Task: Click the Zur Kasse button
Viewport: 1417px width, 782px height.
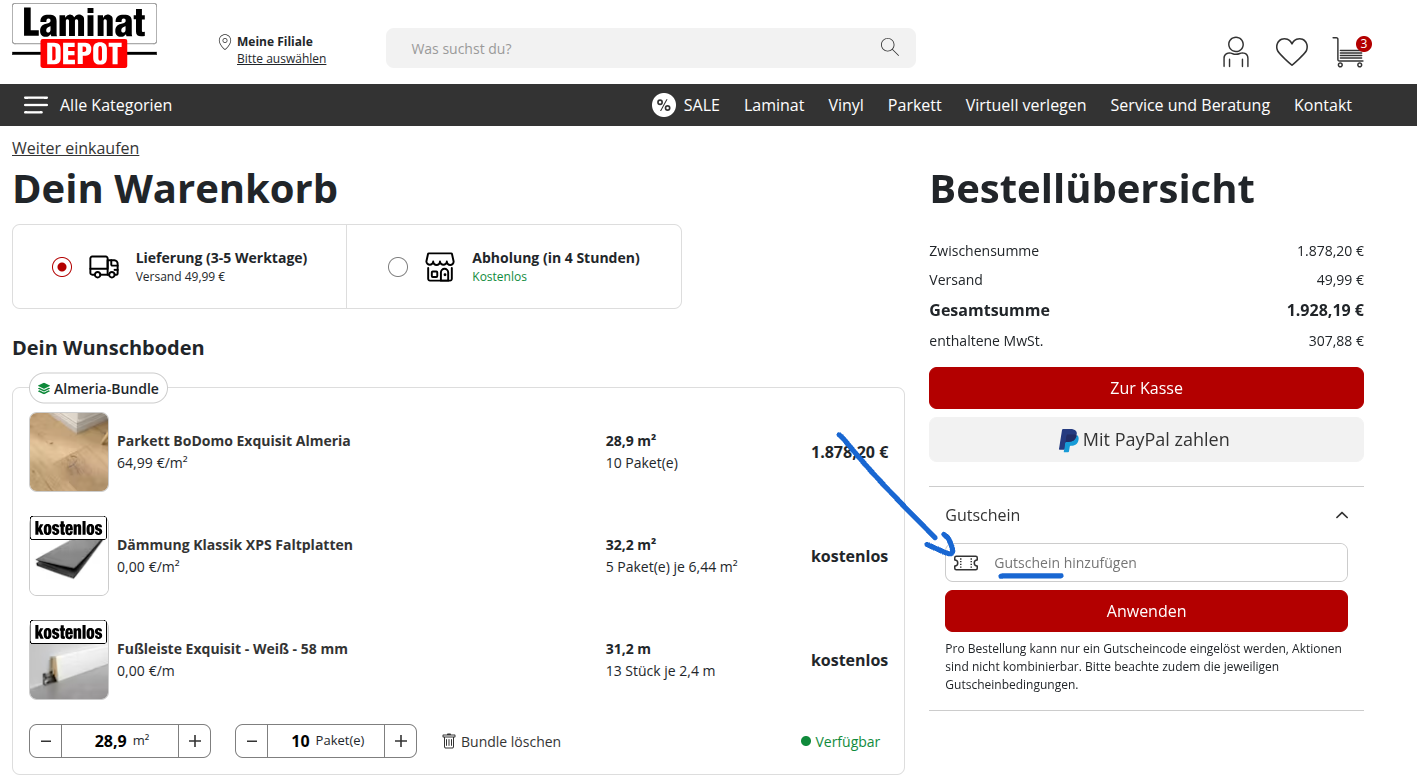Action: (x=1146, y=388)
